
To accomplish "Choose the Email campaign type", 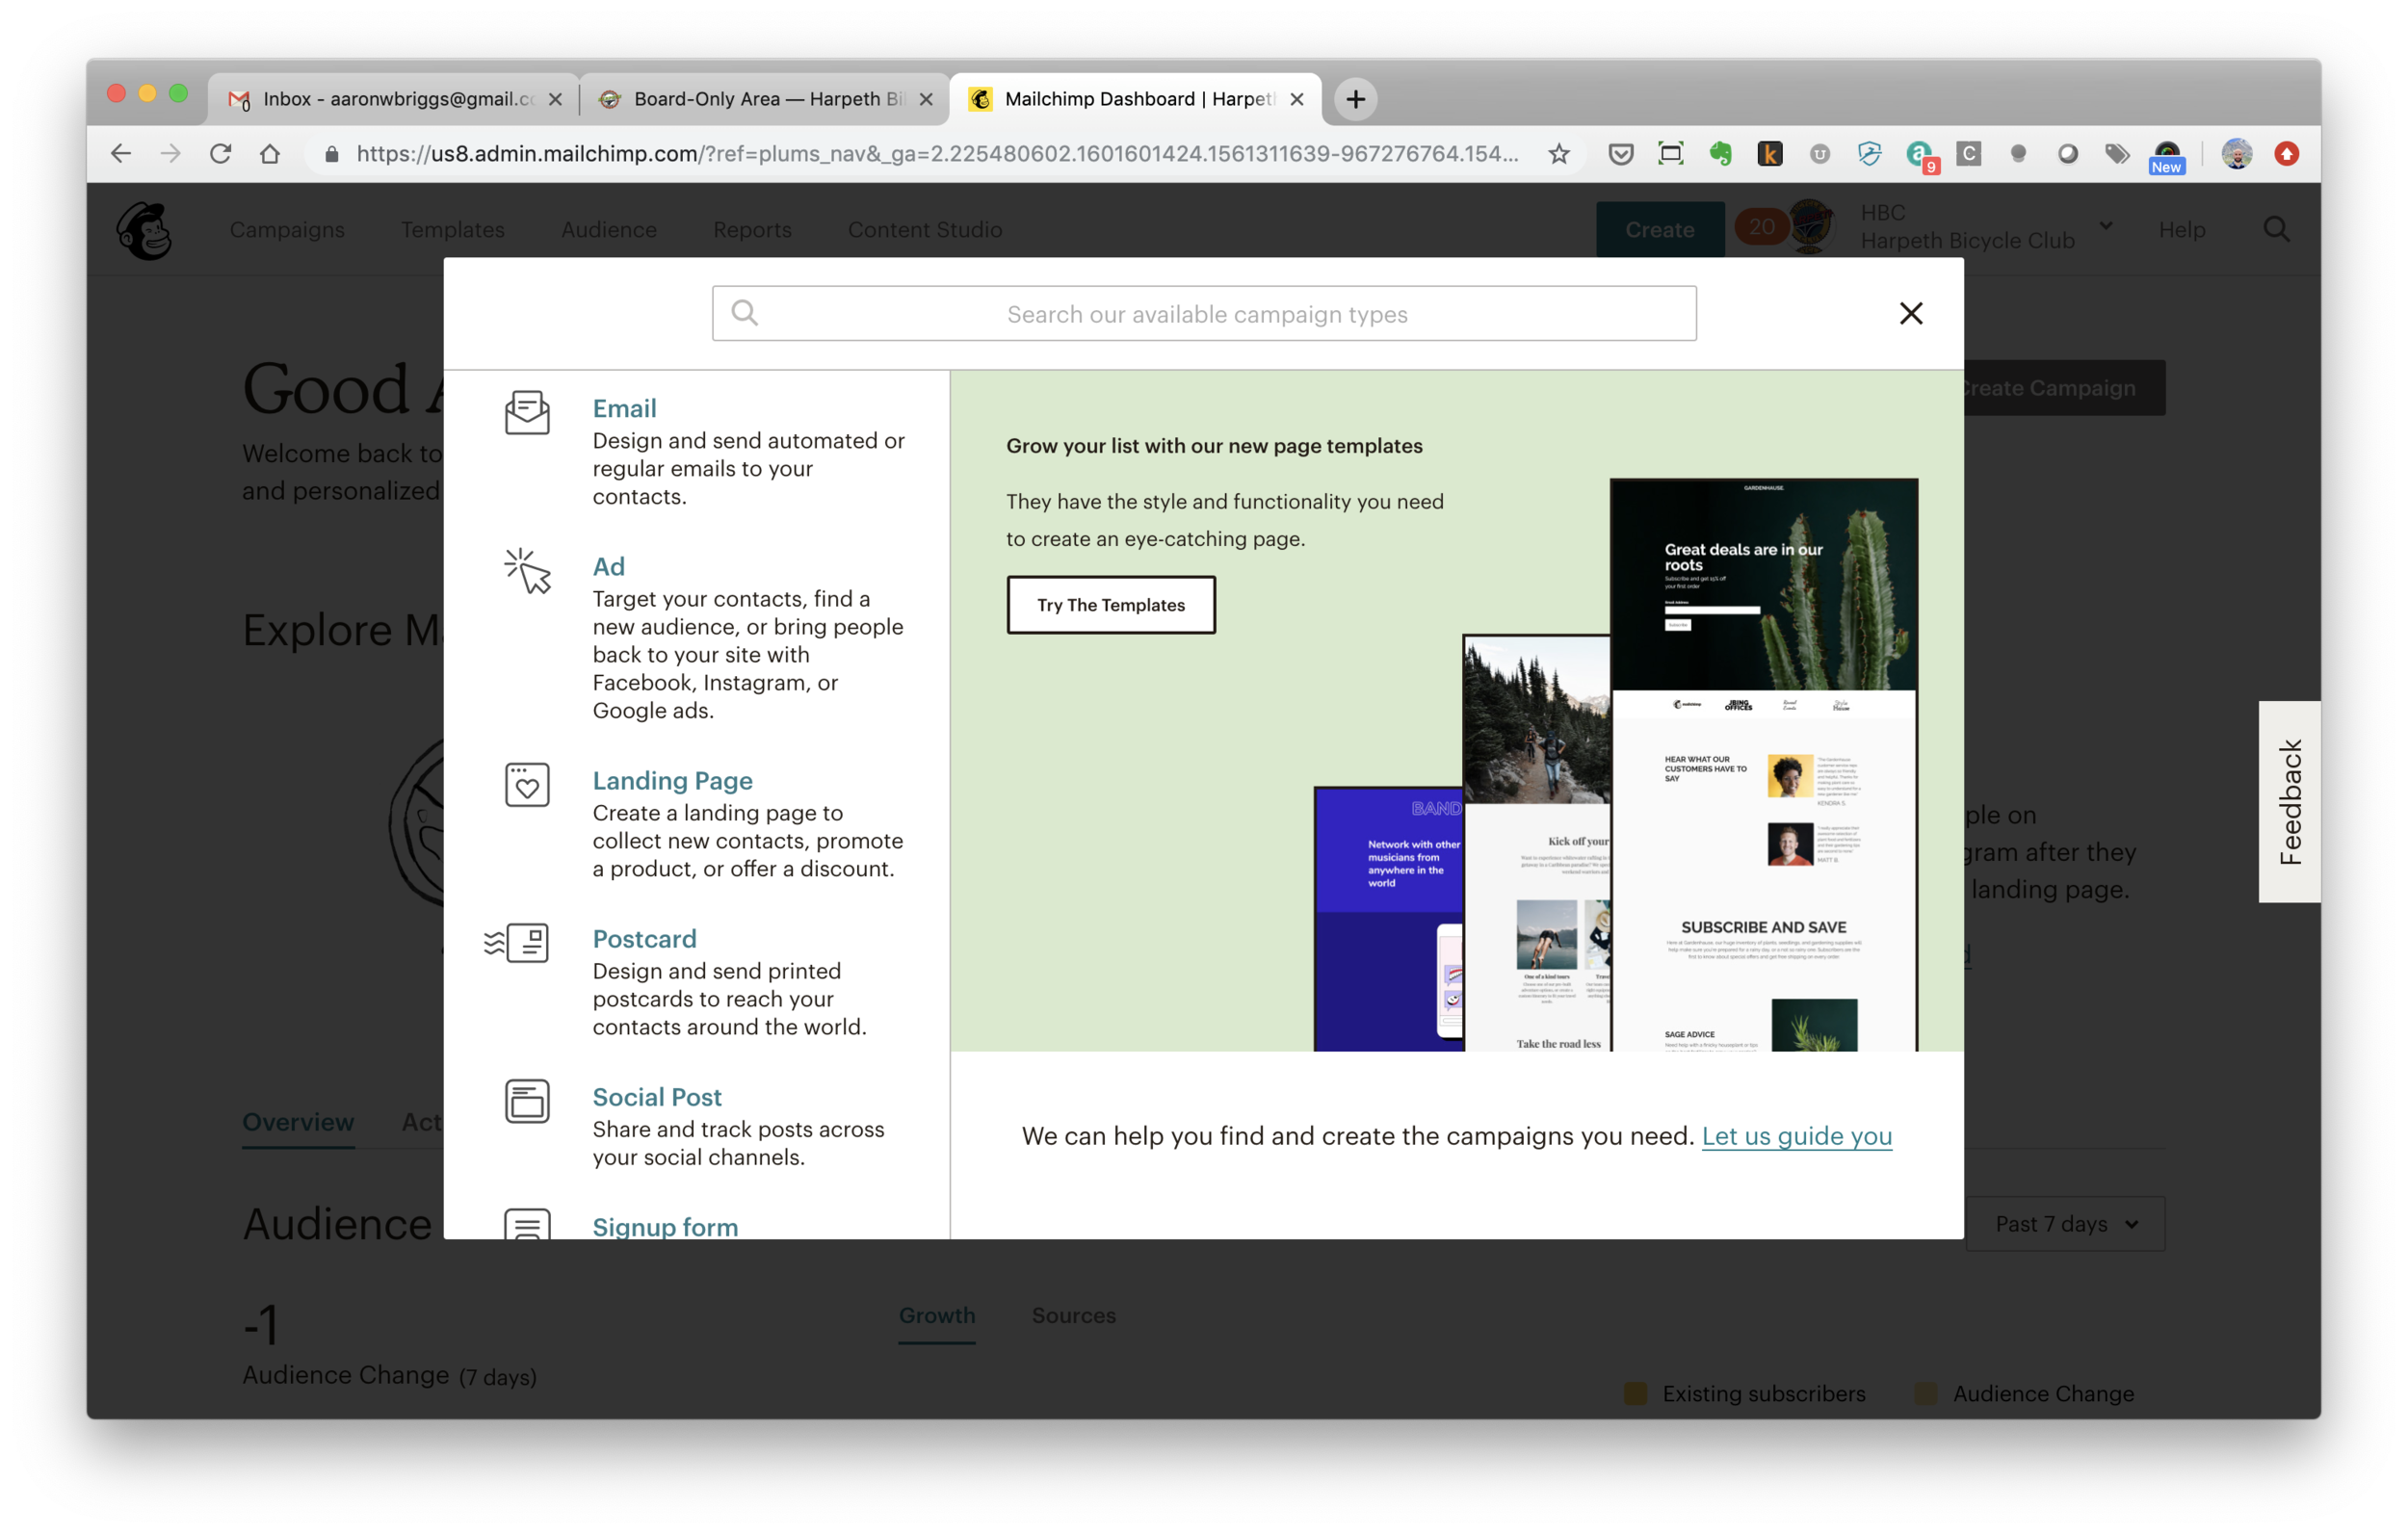I will point(624,408).
